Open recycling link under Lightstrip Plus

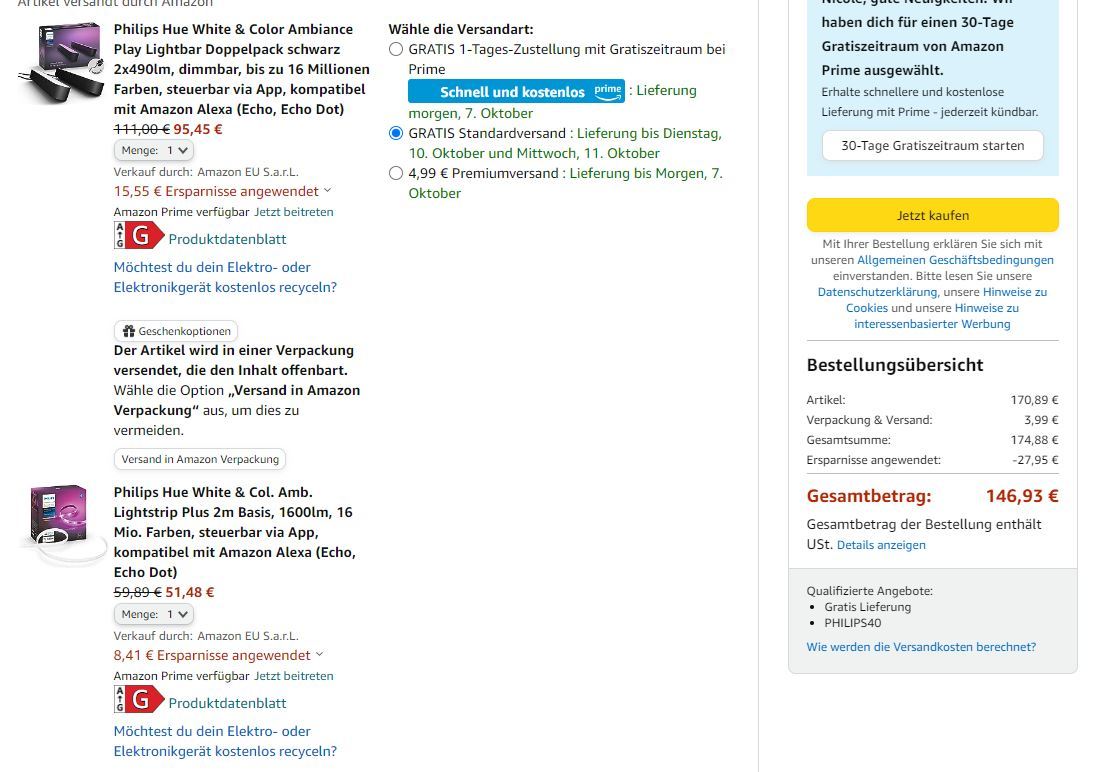[225, 741]
